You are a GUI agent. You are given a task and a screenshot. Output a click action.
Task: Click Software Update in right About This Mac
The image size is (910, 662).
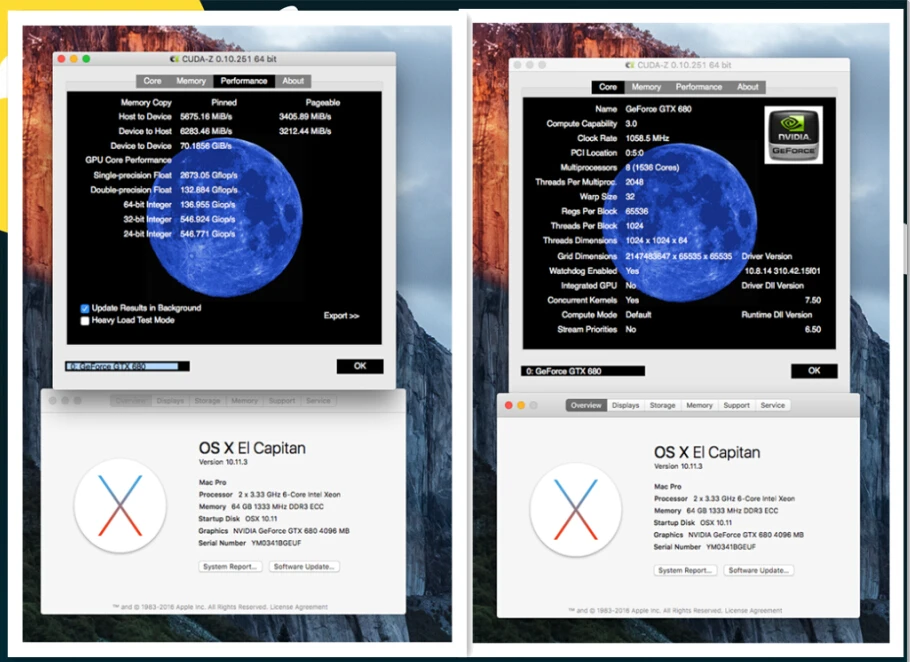click(759, 570)
